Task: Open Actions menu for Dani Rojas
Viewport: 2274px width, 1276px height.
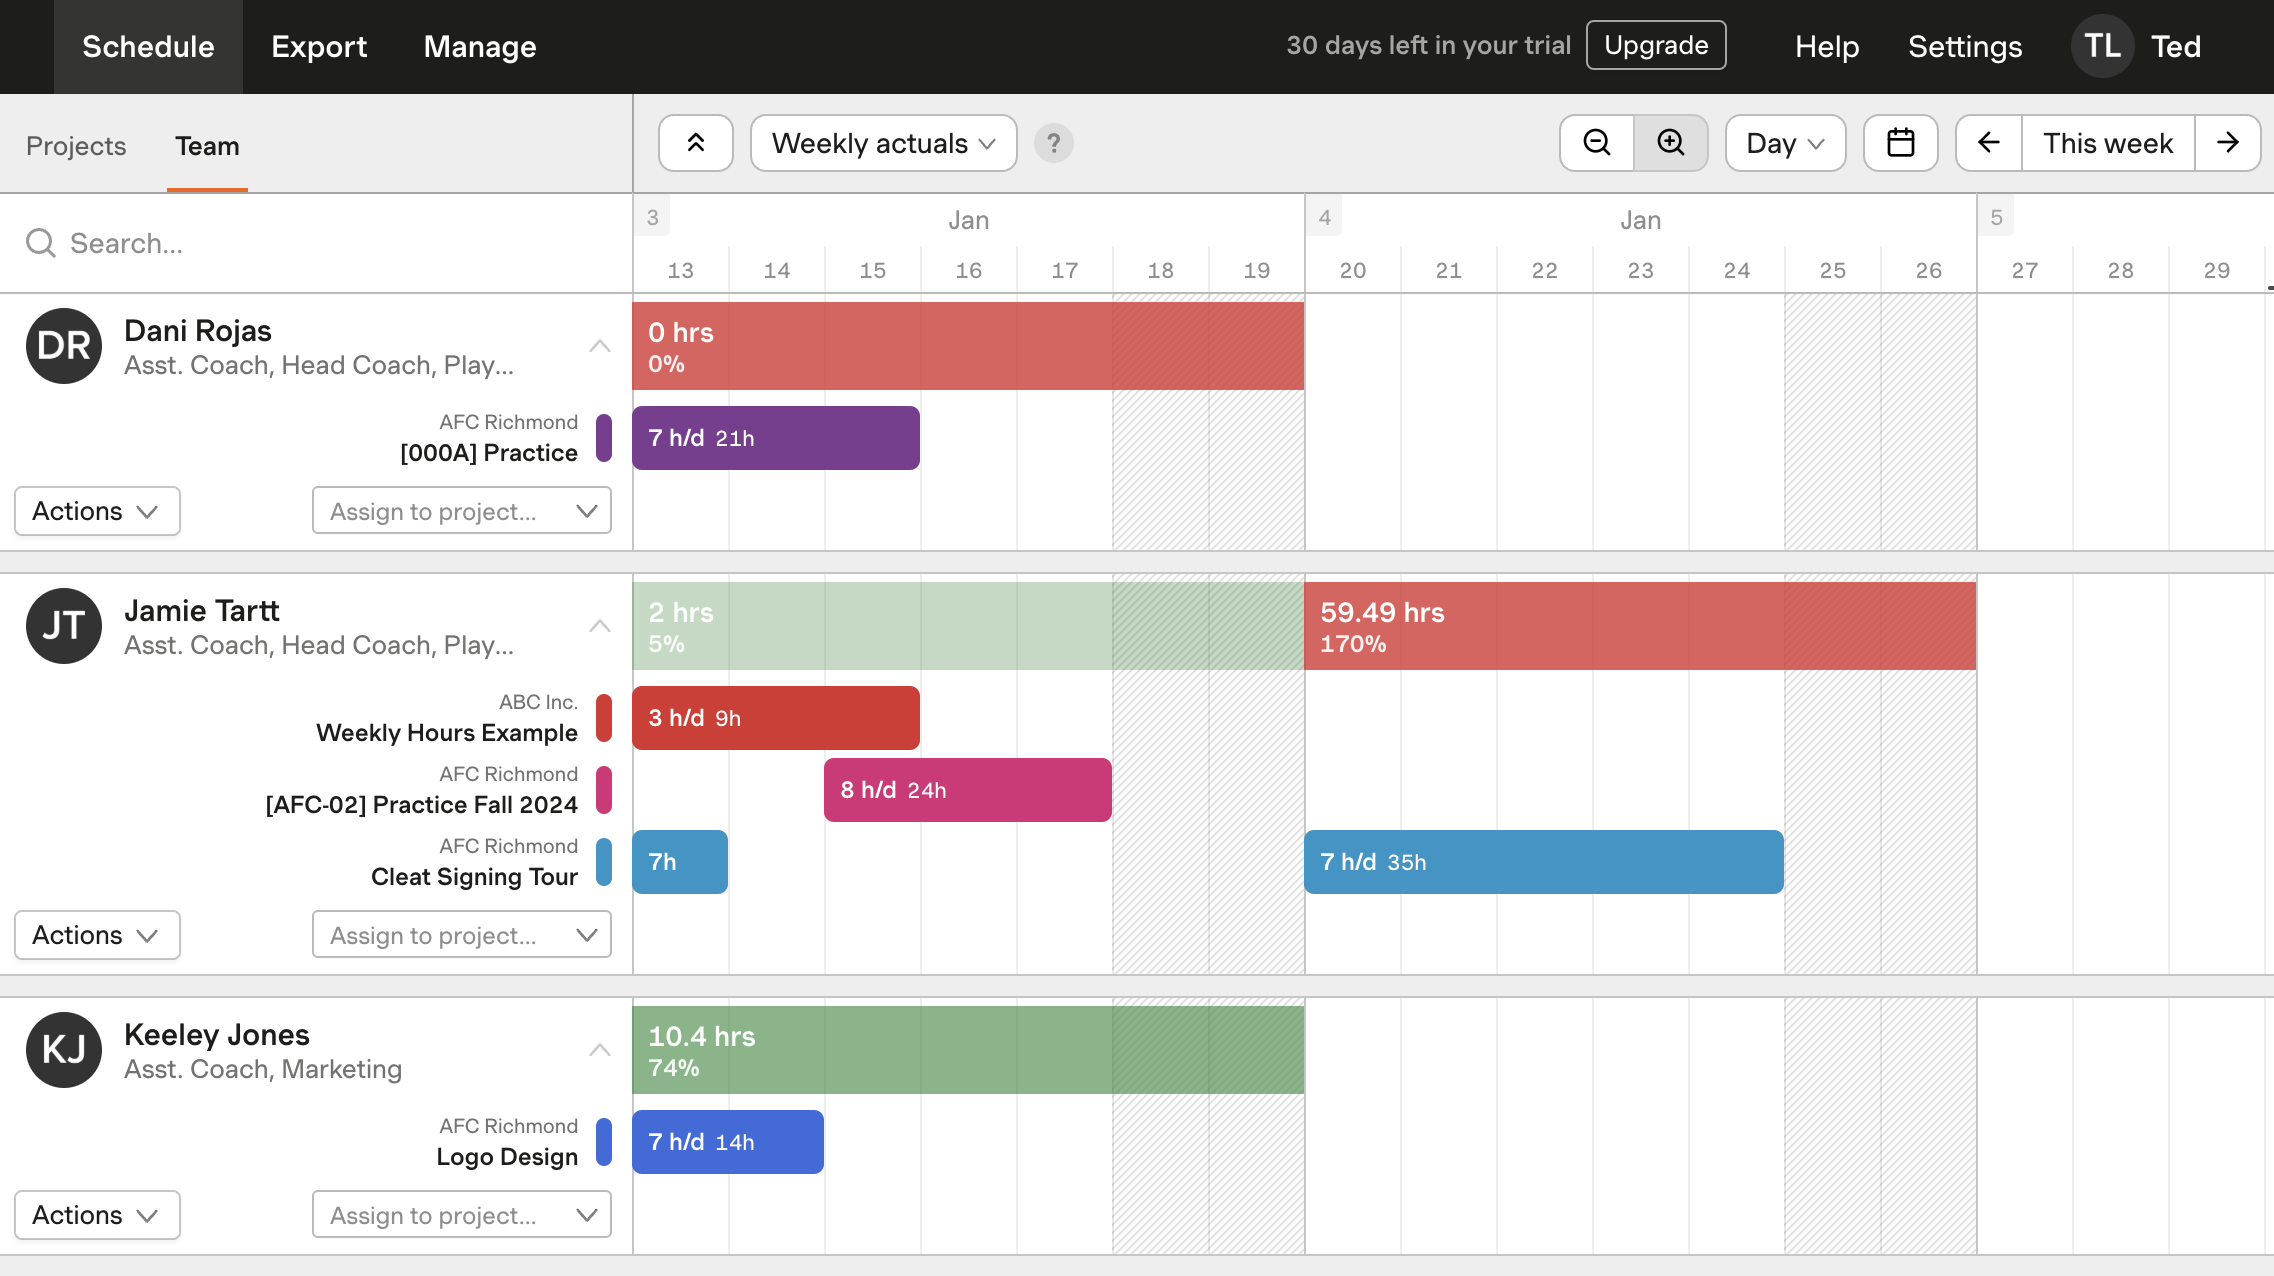Action: point(97,511)
